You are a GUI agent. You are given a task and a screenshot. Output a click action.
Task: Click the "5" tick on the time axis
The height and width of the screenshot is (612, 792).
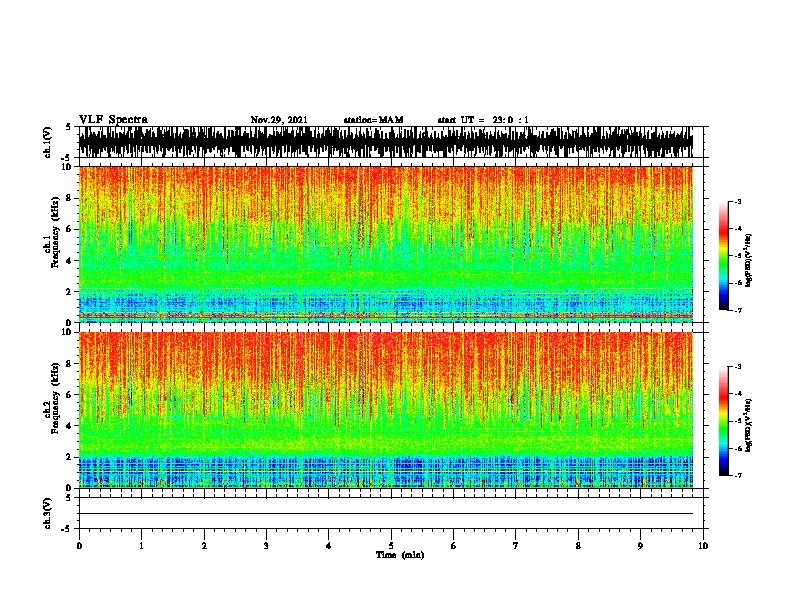[391, 546]
